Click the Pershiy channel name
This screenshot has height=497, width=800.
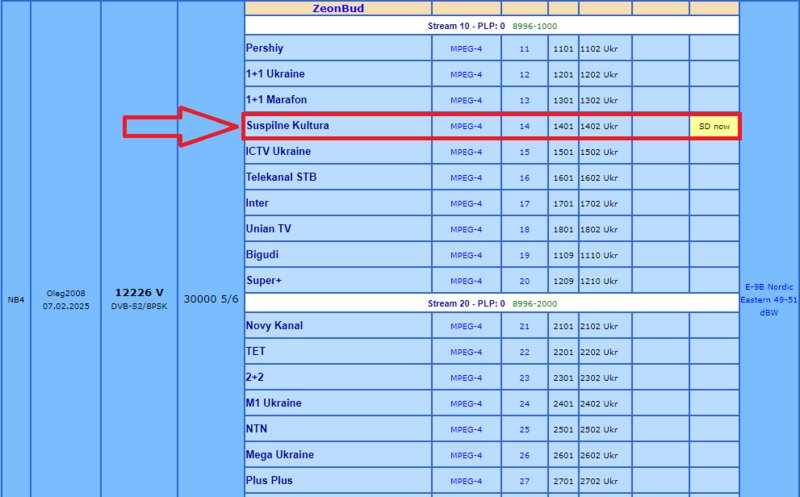(267, 48)
